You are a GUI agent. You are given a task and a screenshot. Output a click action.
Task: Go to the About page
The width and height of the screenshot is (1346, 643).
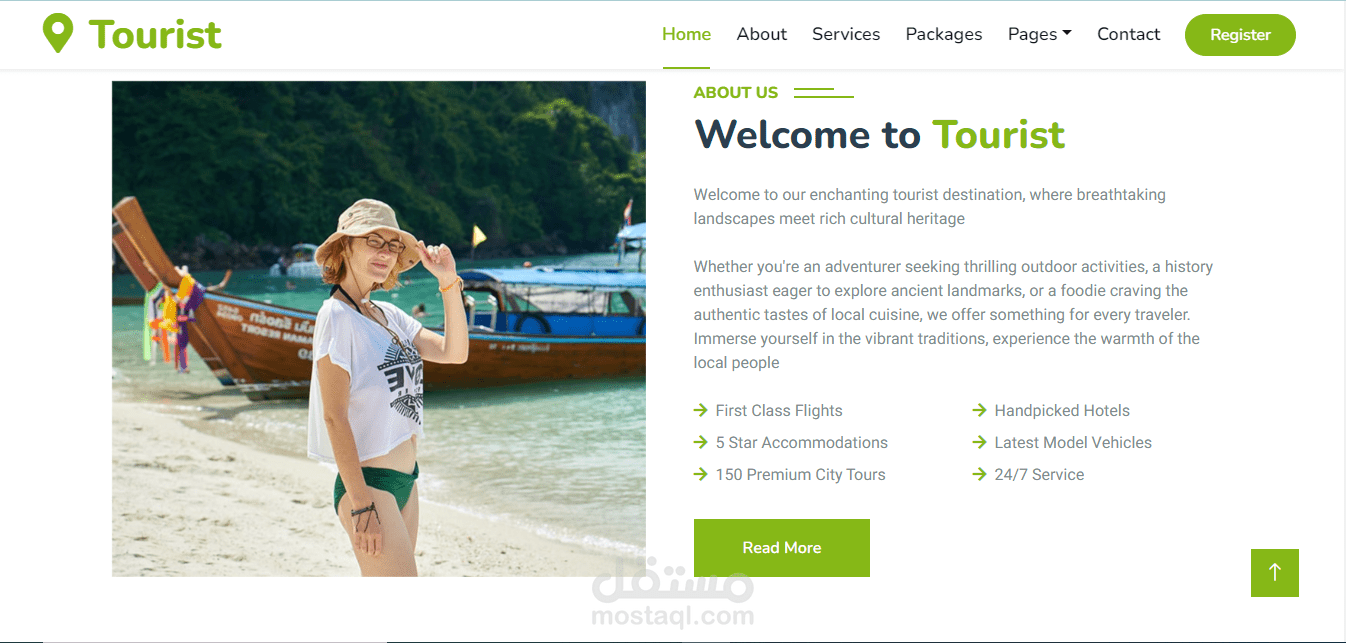(762, 34)
